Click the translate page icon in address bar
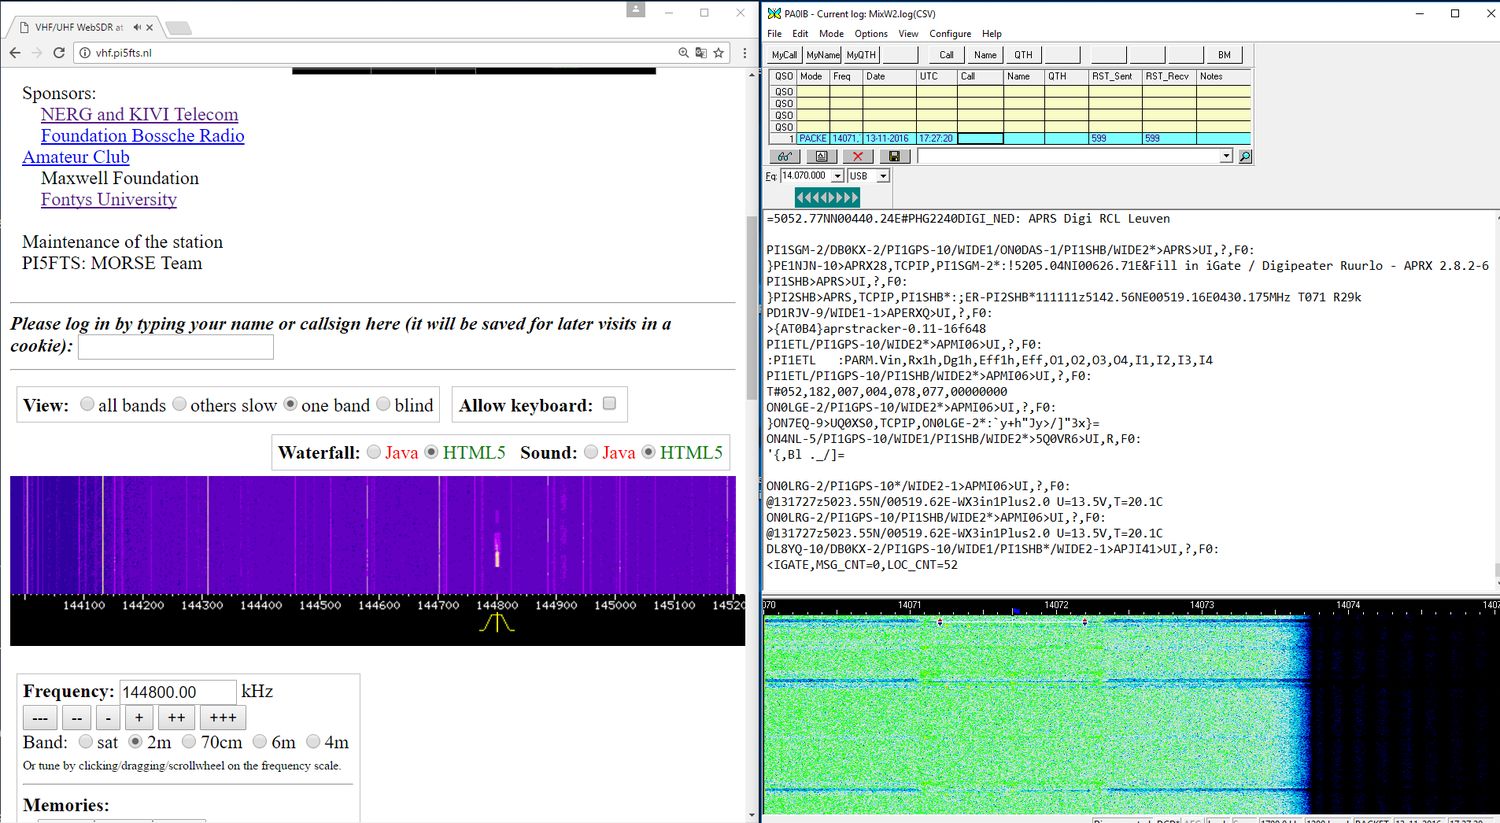The image size is (1500, 823). pyautogui.click(x=701, y=53)
